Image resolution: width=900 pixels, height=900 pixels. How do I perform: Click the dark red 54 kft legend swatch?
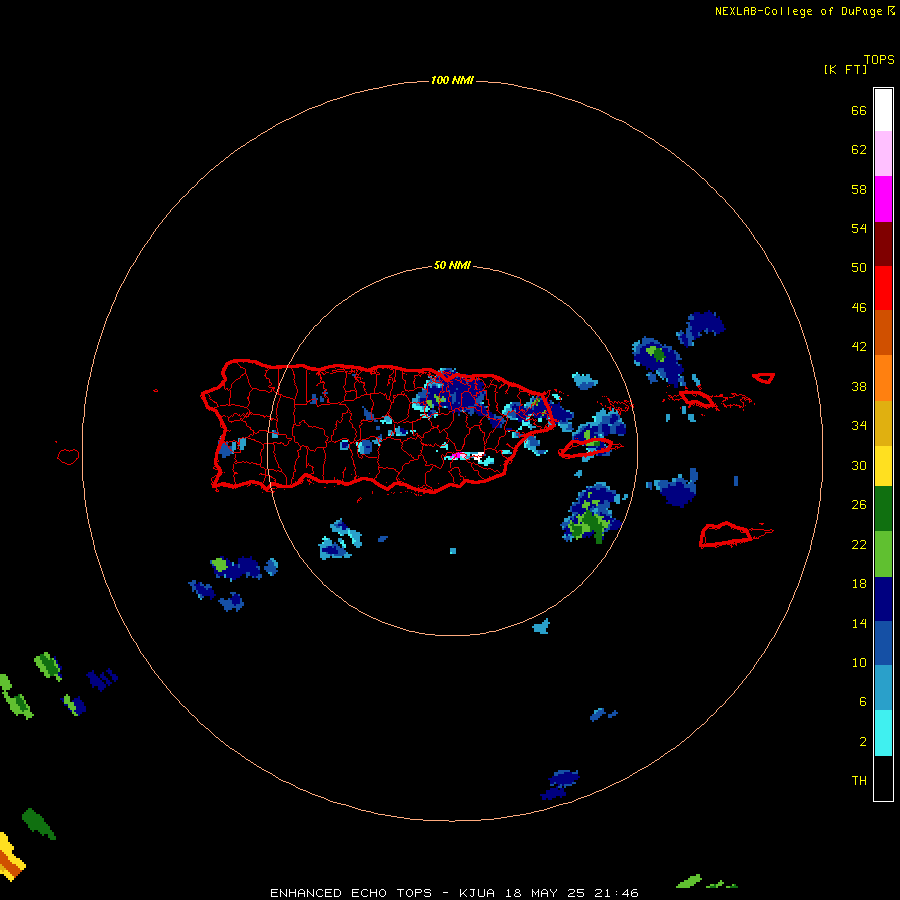click(883, 243)
